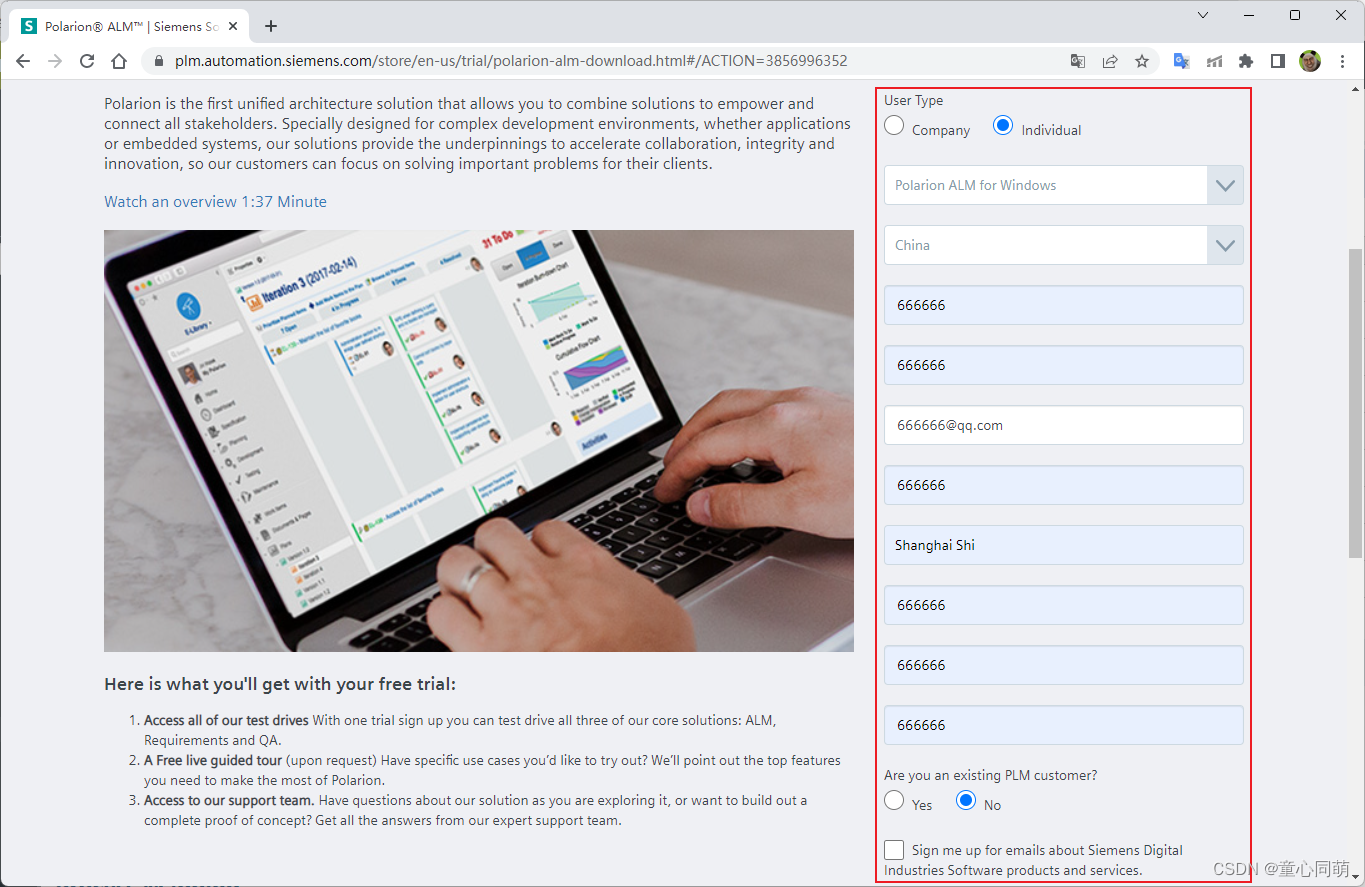Click the address bar URL
Screen dimensions: 1365x887
pyautogui.click(x=511, y=61)
